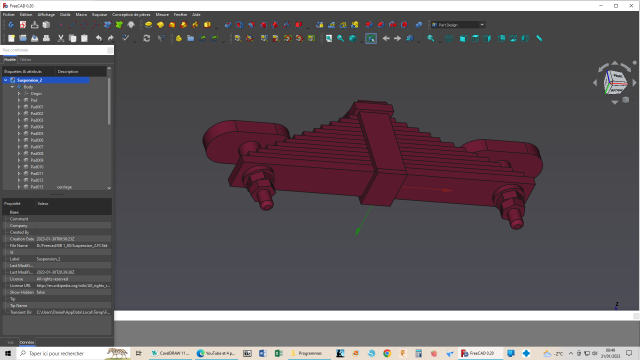Viewport: 640px width, 360px height.
Task: Open the Part Design workbench dropdown
Action: click(458, 25)
